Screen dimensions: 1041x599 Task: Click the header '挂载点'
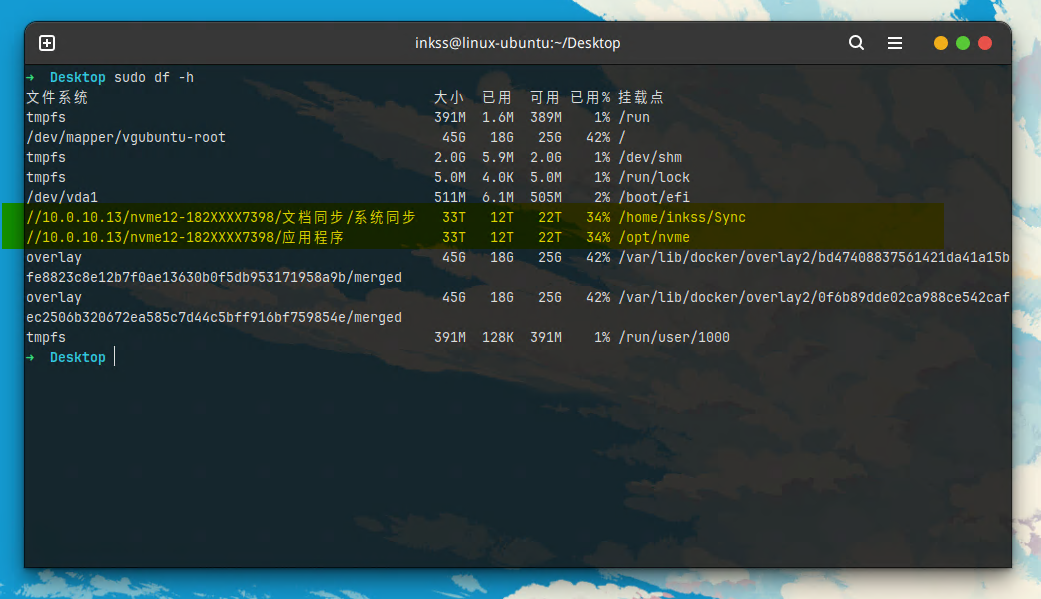tap(641, 98)
